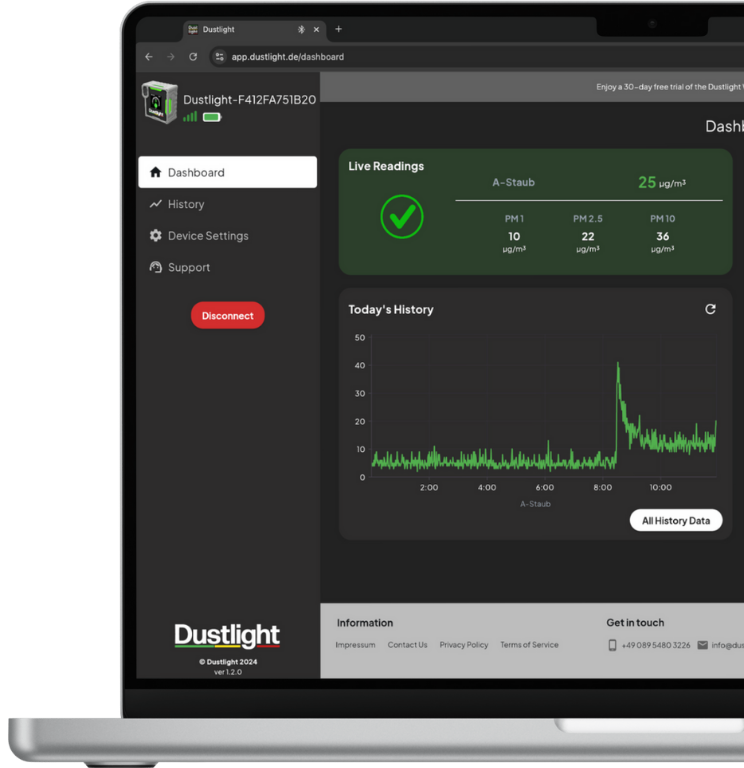Click the browser forward arrow
Viewport: 744px width, 768px height.
[170, 57]
